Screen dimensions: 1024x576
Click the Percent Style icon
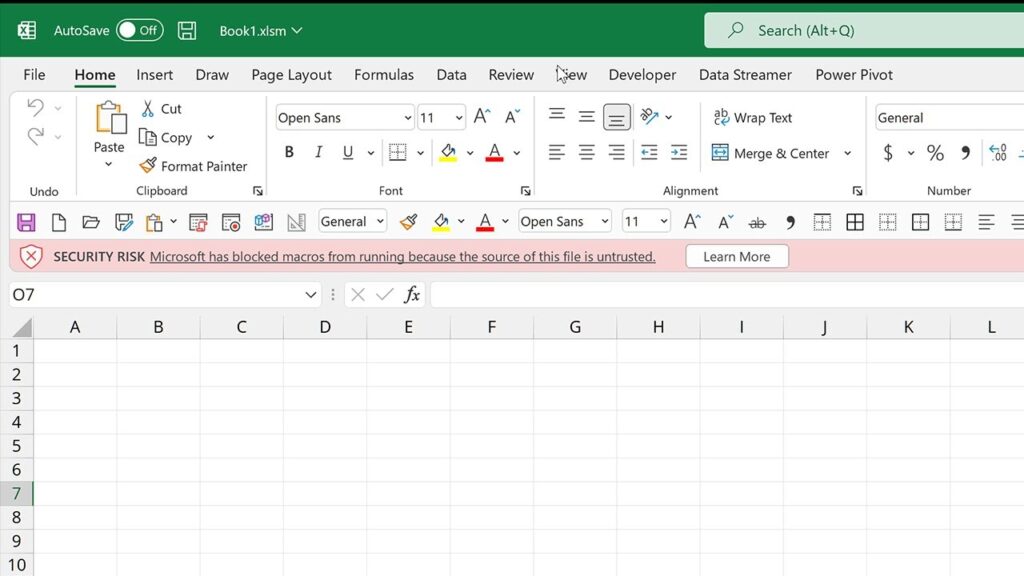pos(934,153)
